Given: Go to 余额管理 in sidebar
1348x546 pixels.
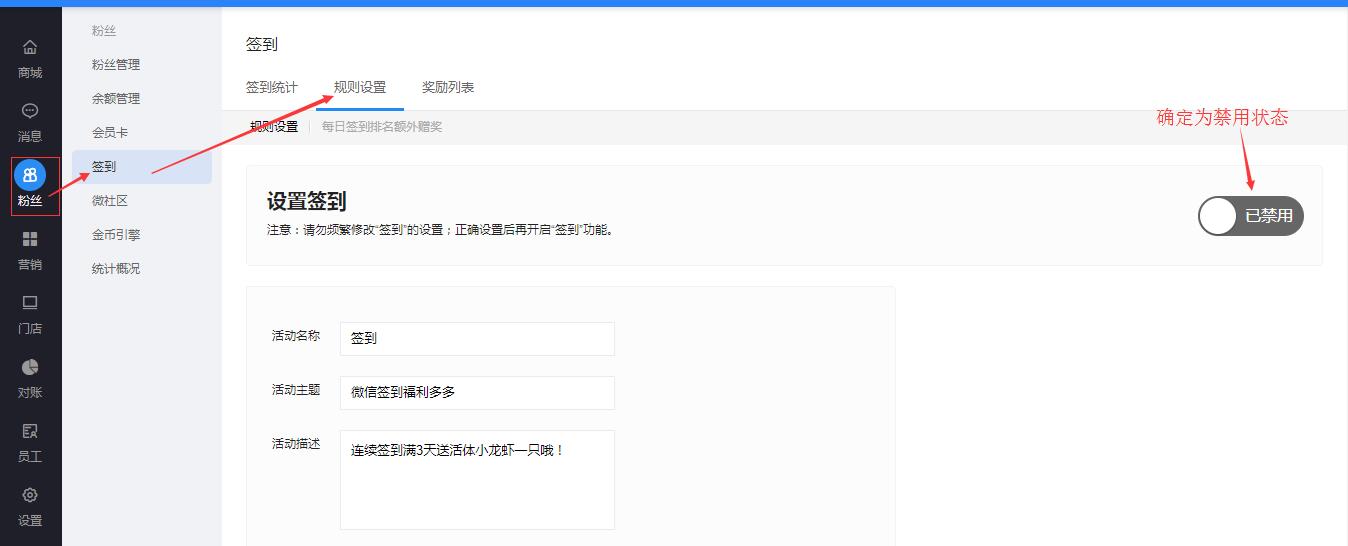Looking at the screenshot, I should pos(116,99).
